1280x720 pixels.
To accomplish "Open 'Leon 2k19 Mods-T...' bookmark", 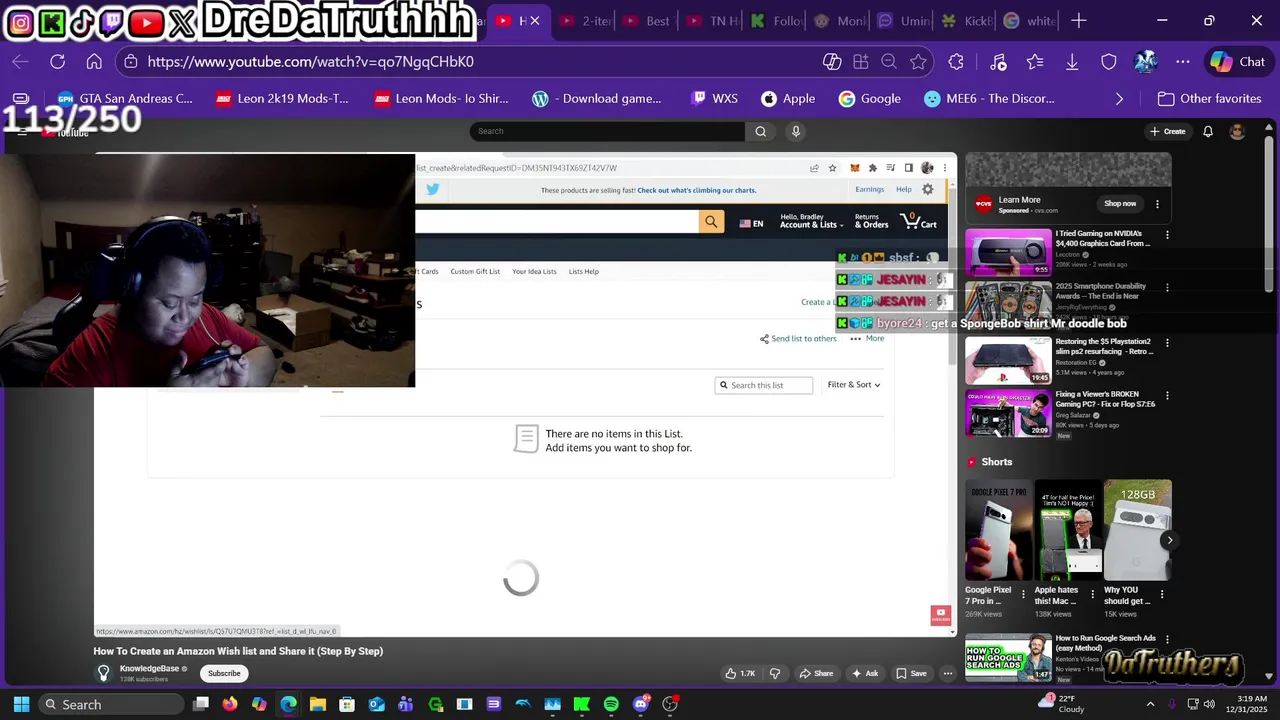I will (x=282, y=98).
